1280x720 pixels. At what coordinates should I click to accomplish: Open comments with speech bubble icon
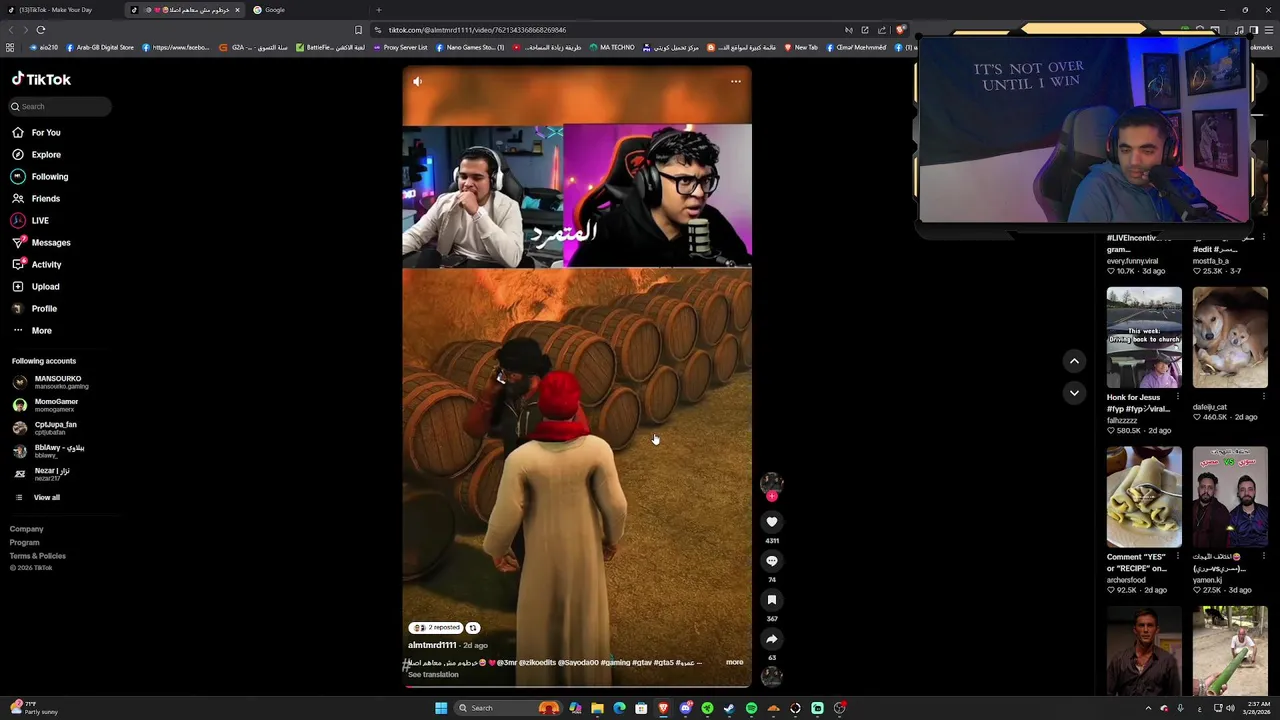pyautogui.click(x=772, y=560)
